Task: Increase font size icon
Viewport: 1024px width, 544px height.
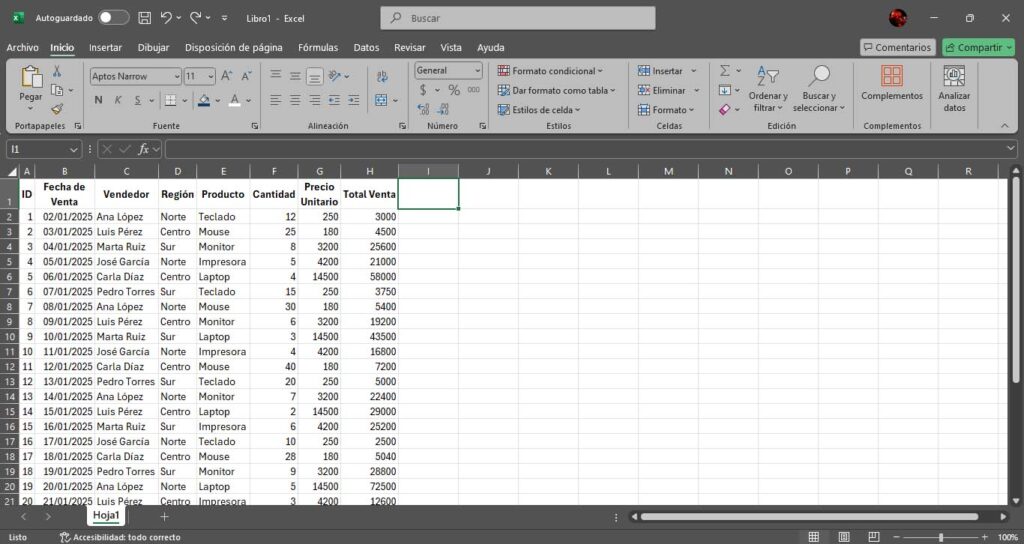Action: (227, 76)
